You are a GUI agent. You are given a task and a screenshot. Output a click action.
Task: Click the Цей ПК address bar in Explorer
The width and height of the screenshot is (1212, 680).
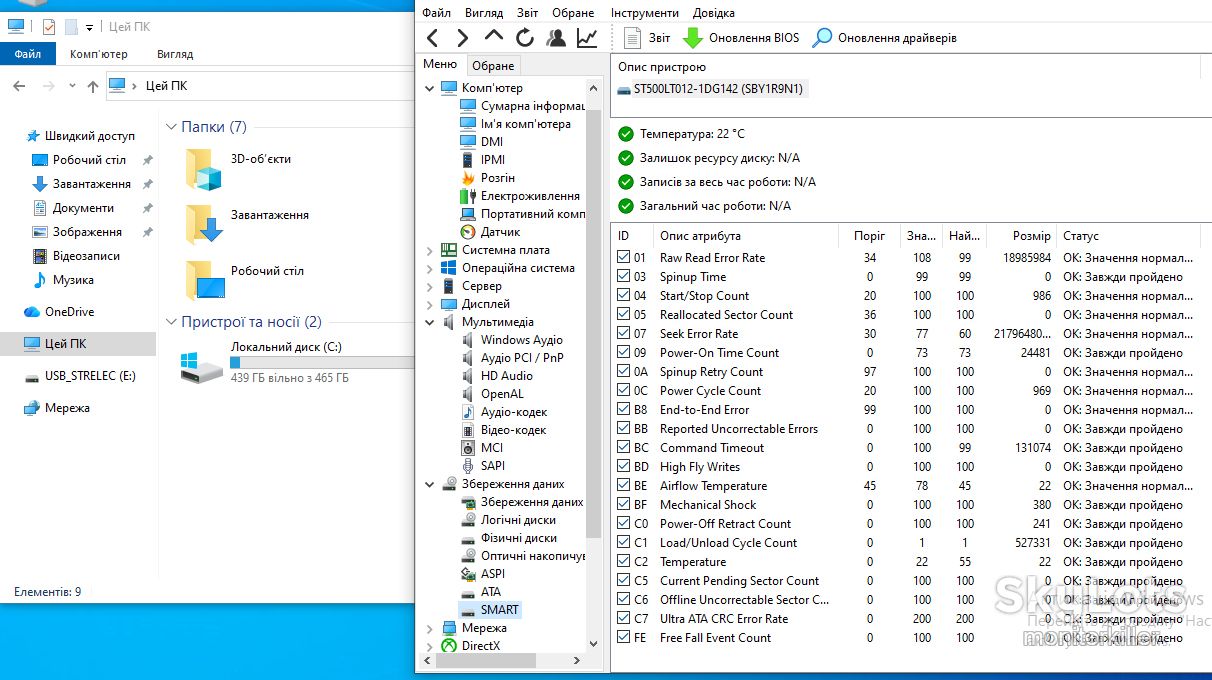[x=260, y=86]
